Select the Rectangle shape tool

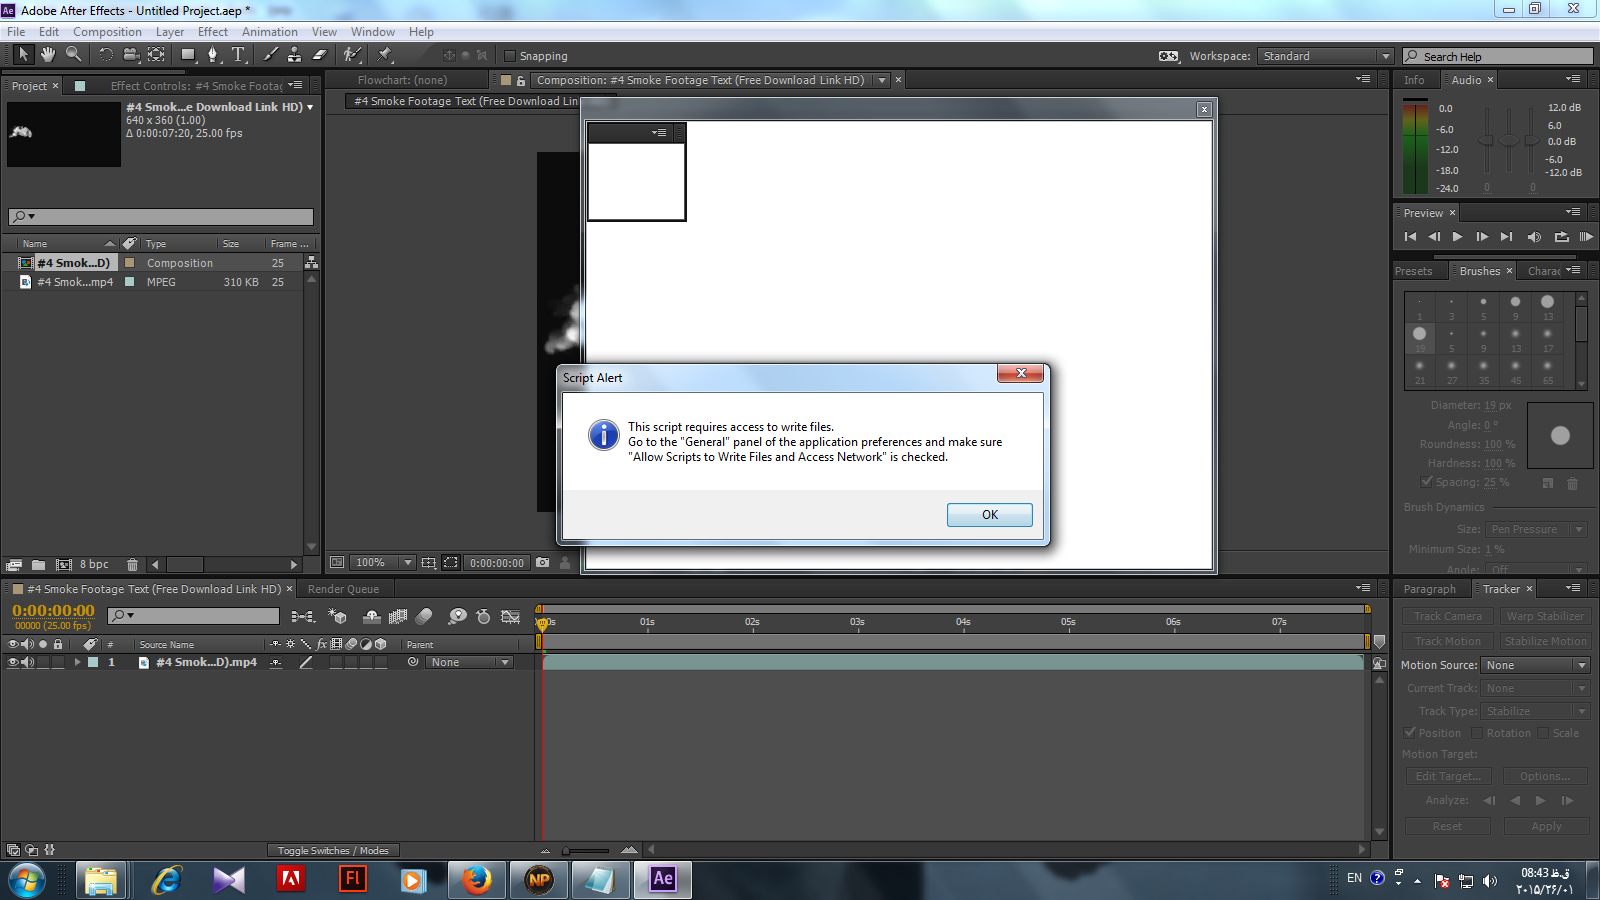[x=187, y=55]
